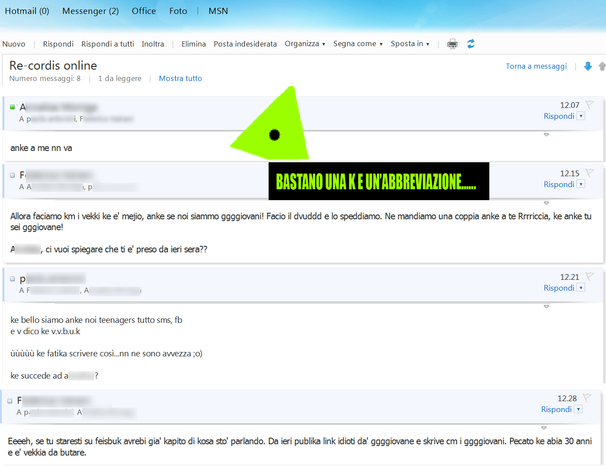Click the 12.07 timestamp

click(x=570, y=105)
